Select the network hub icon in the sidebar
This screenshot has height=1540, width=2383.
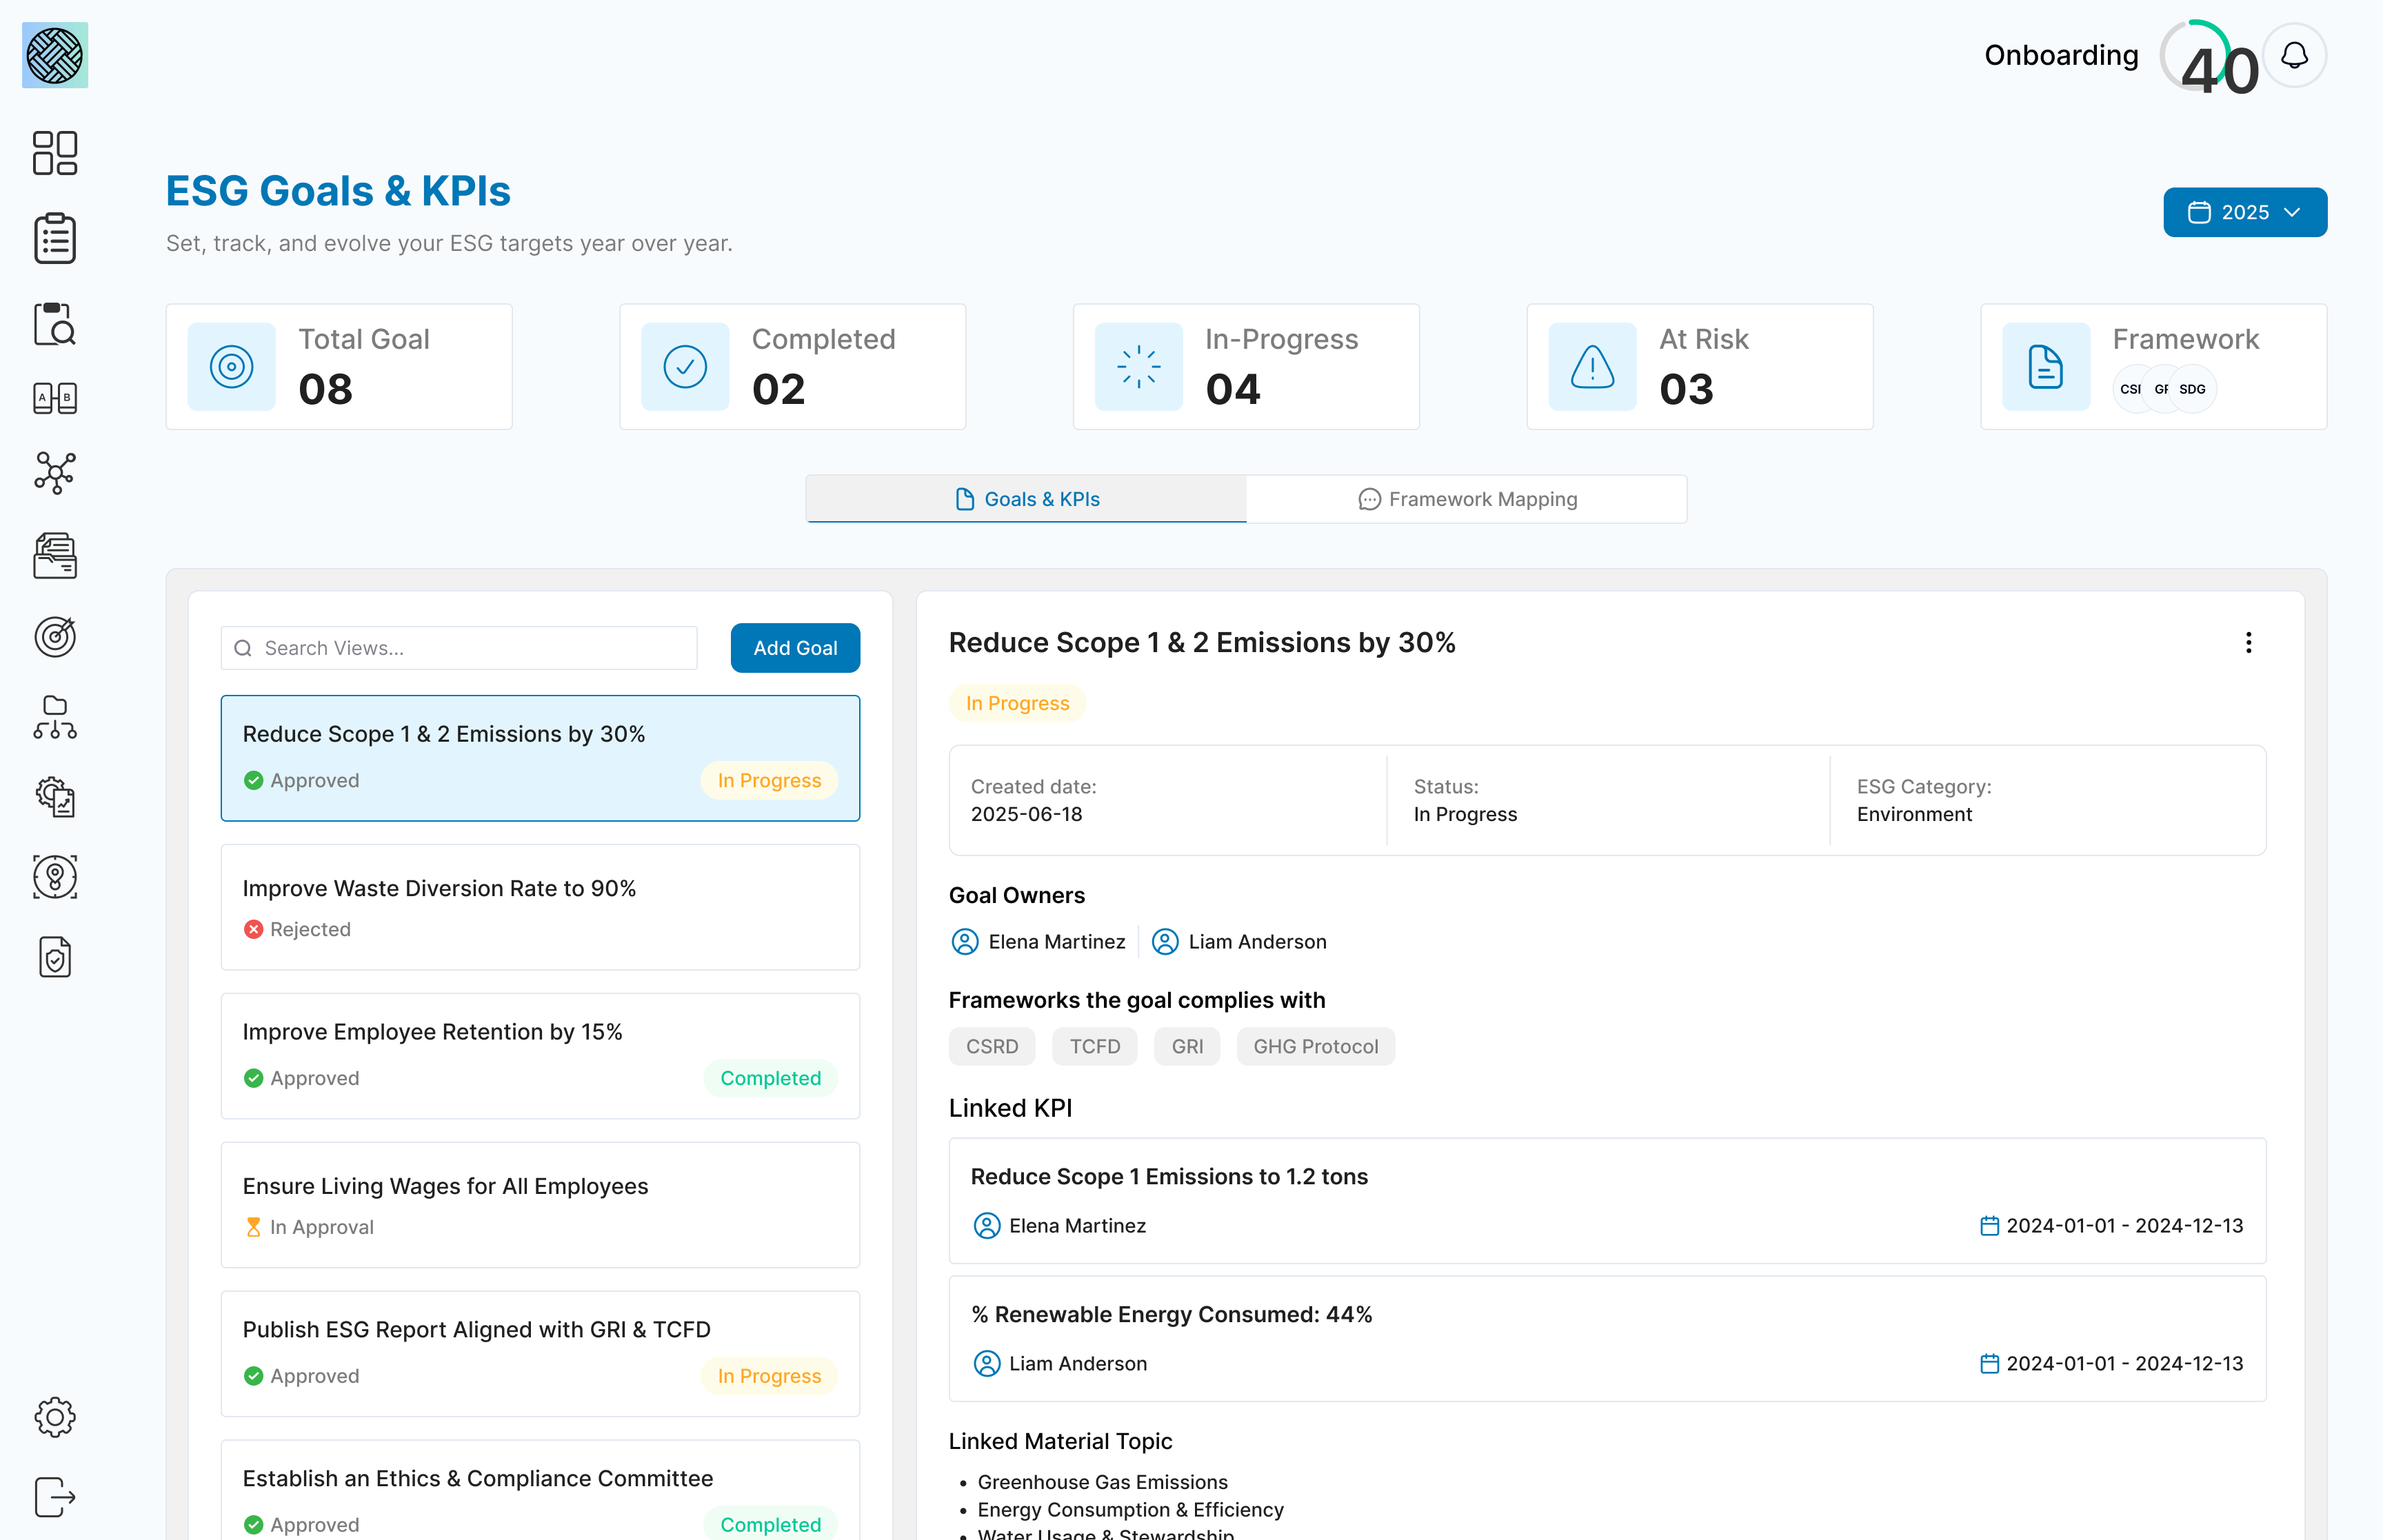[55, 473]
